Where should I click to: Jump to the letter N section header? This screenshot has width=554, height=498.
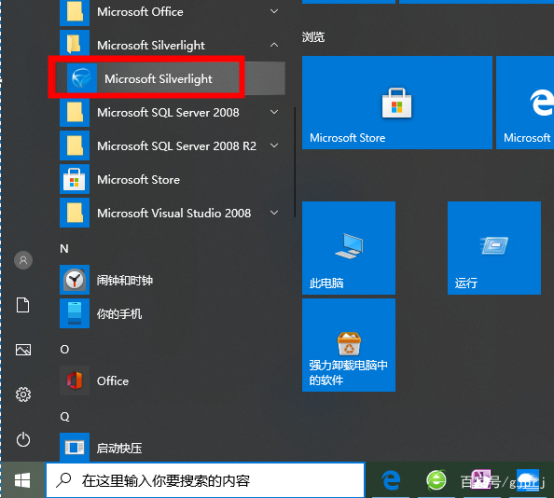(x=64, y=249)
